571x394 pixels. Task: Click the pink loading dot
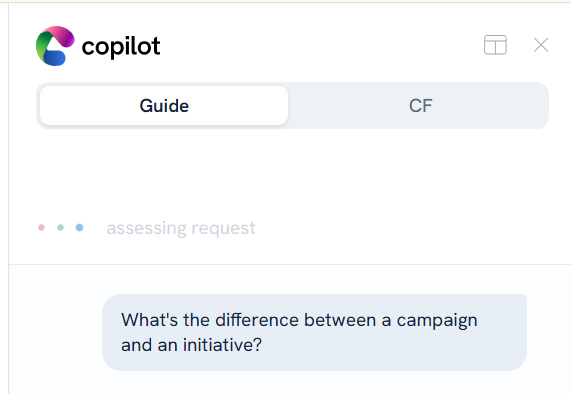tap(42, 228)
